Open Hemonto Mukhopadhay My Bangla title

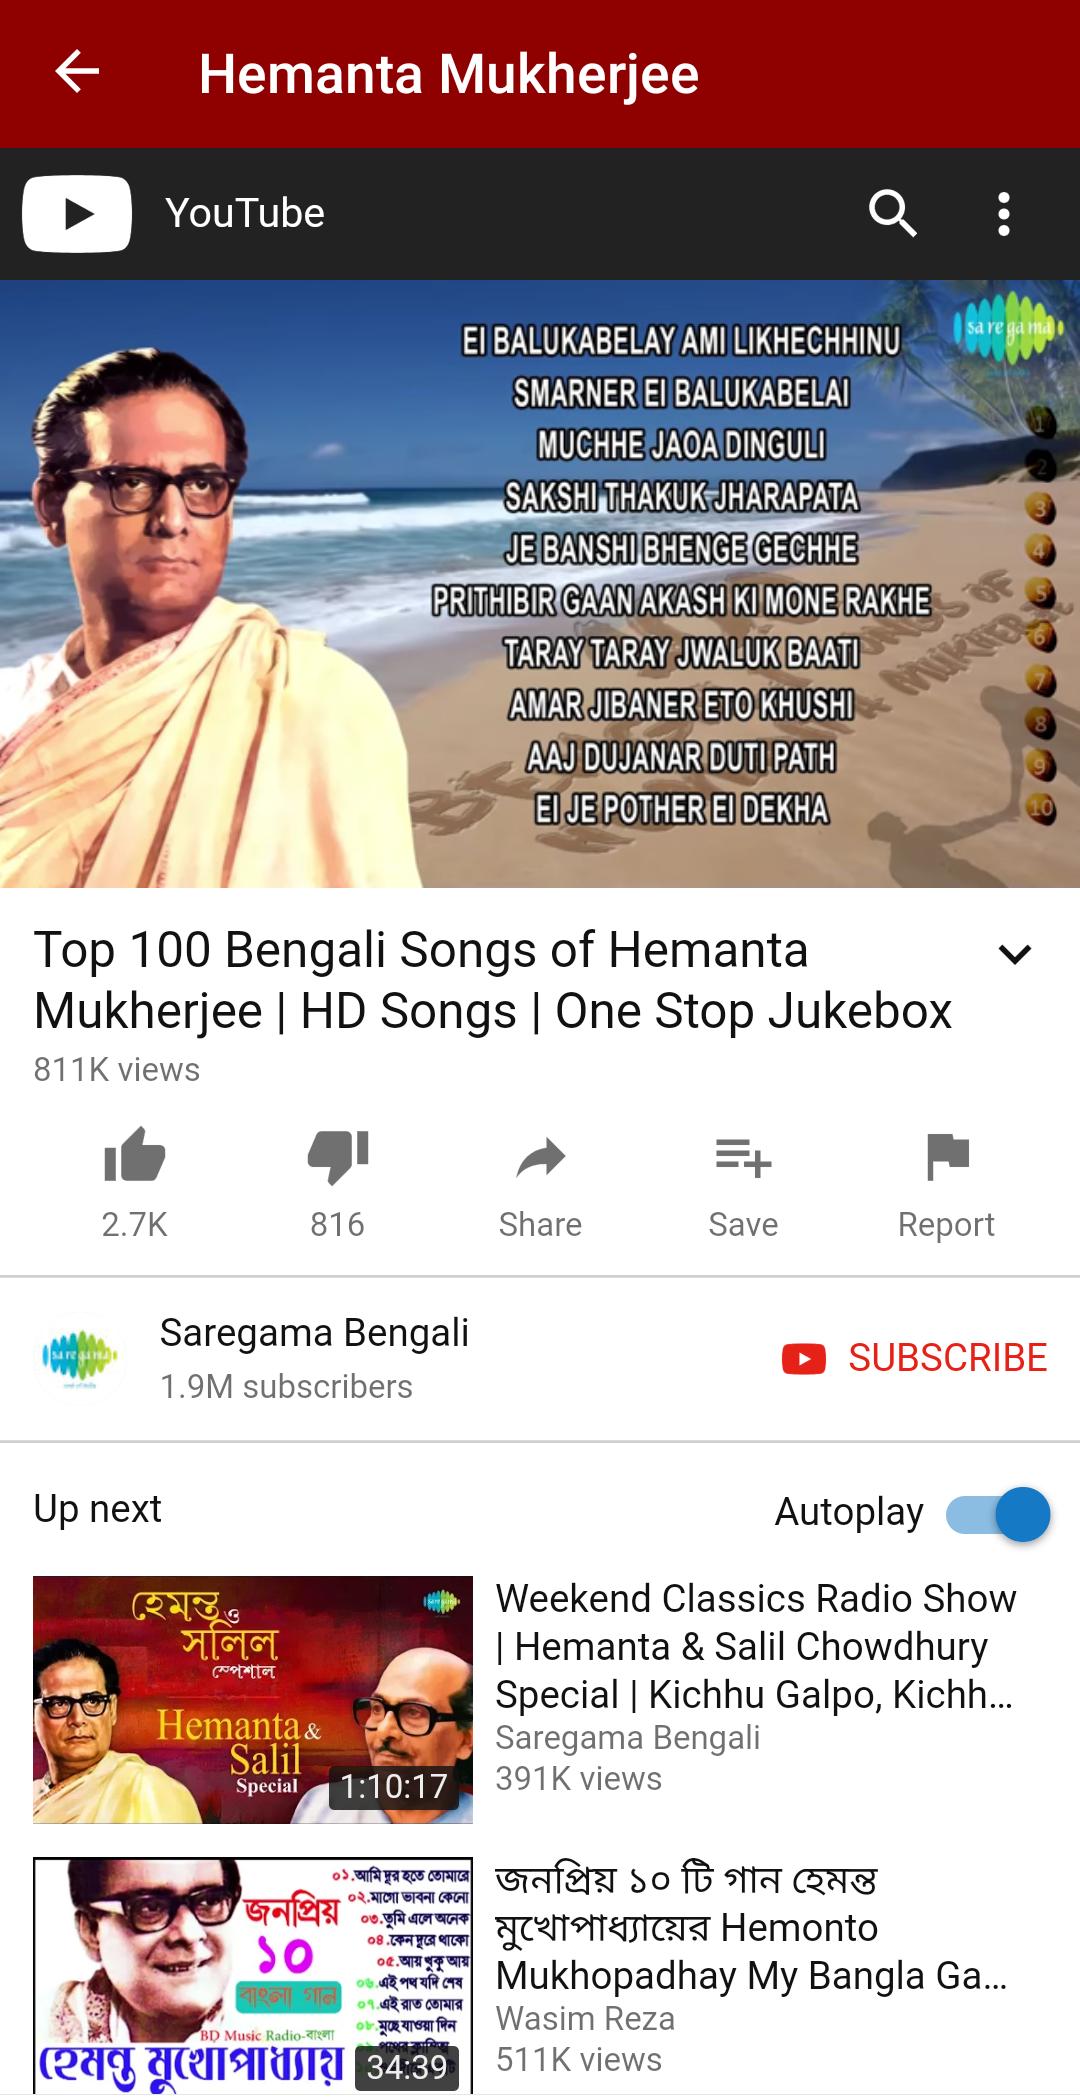(x=751, y=1927)
